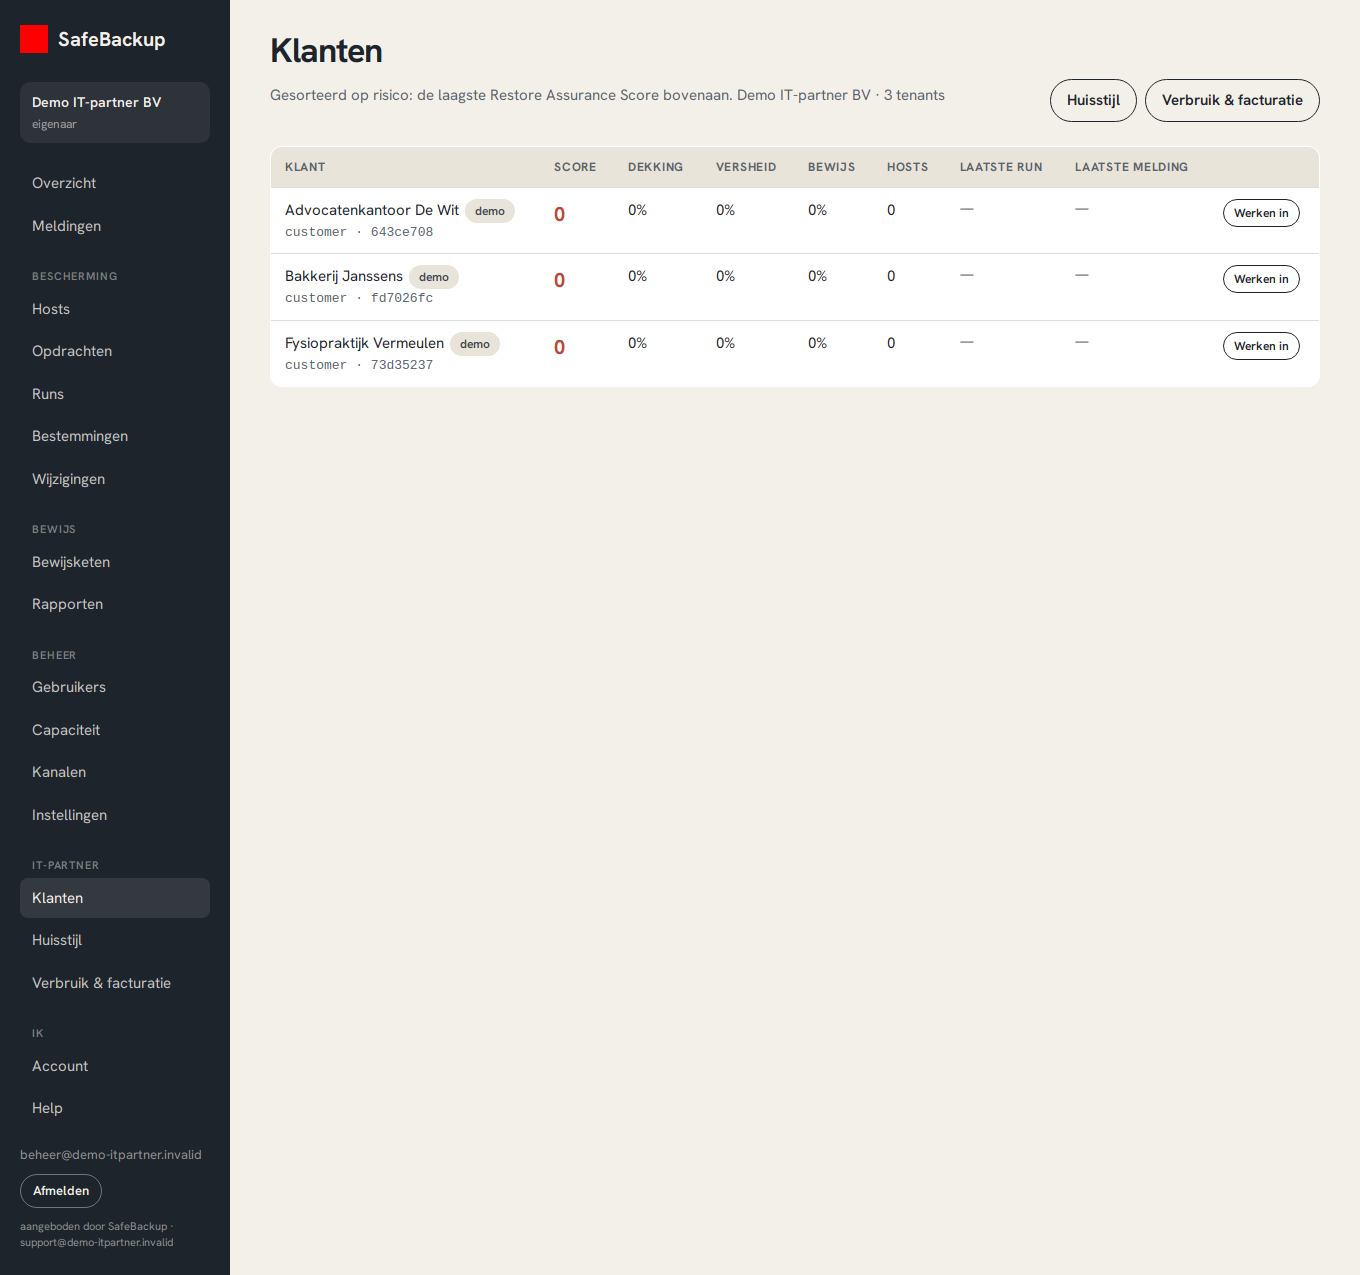Screen dimensions: 1360x1275
Task: Open Capaciteit
Action: pyautogui.click(x=115, y=730)
